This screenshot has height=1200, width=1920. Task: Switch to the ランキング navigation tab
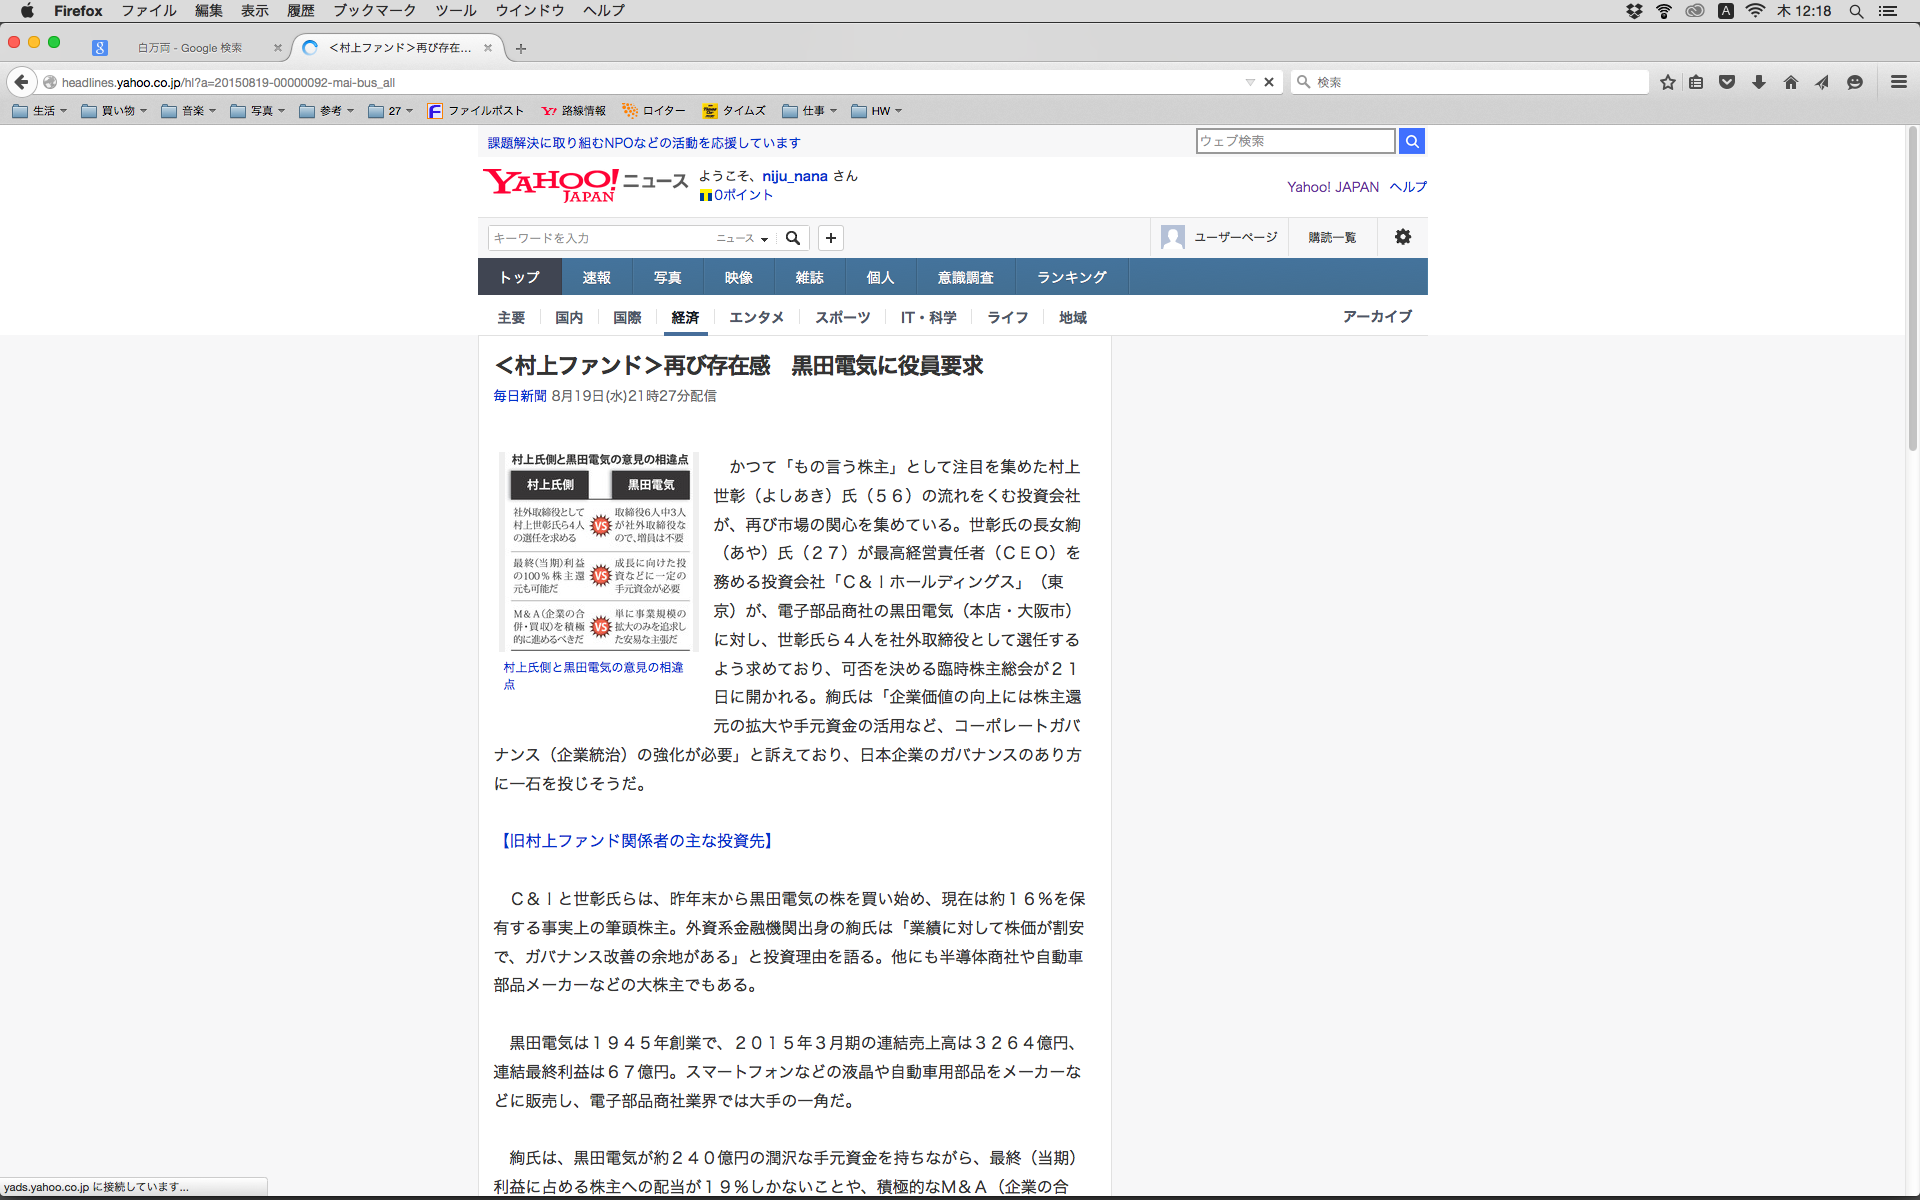1071,277
